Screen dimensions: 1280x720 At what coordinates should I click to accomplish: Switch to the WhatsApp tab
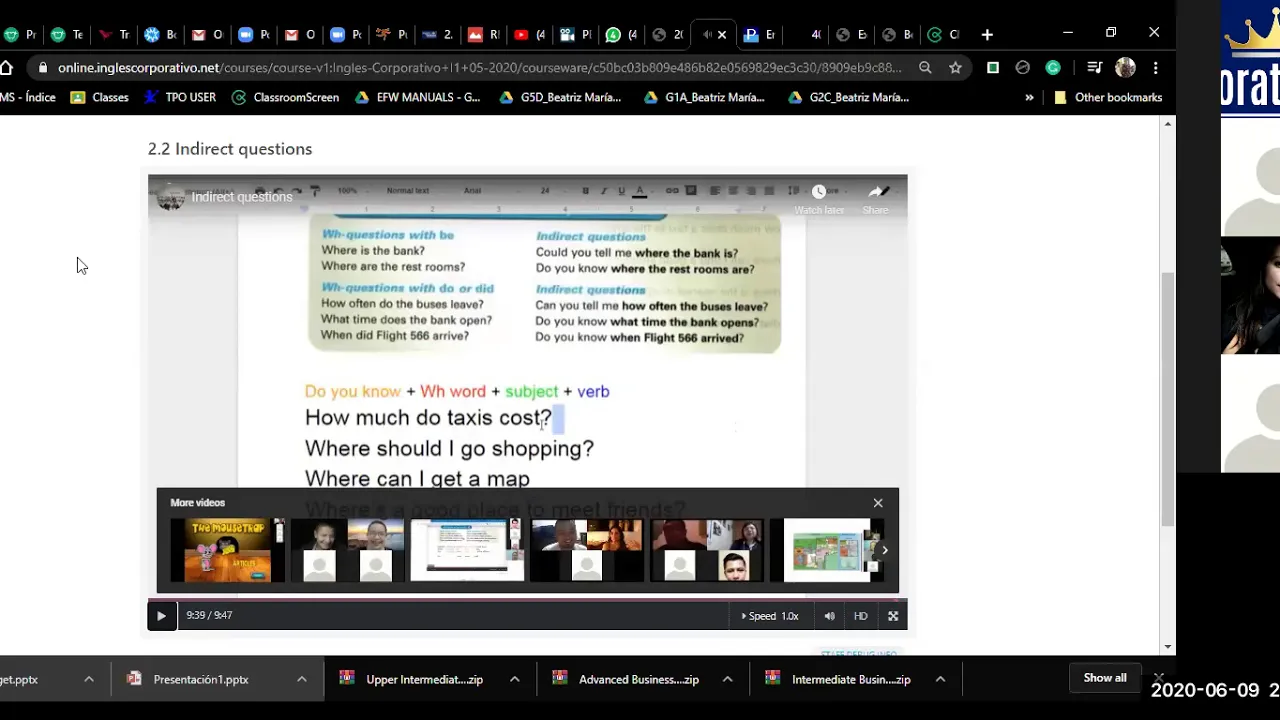620,34
